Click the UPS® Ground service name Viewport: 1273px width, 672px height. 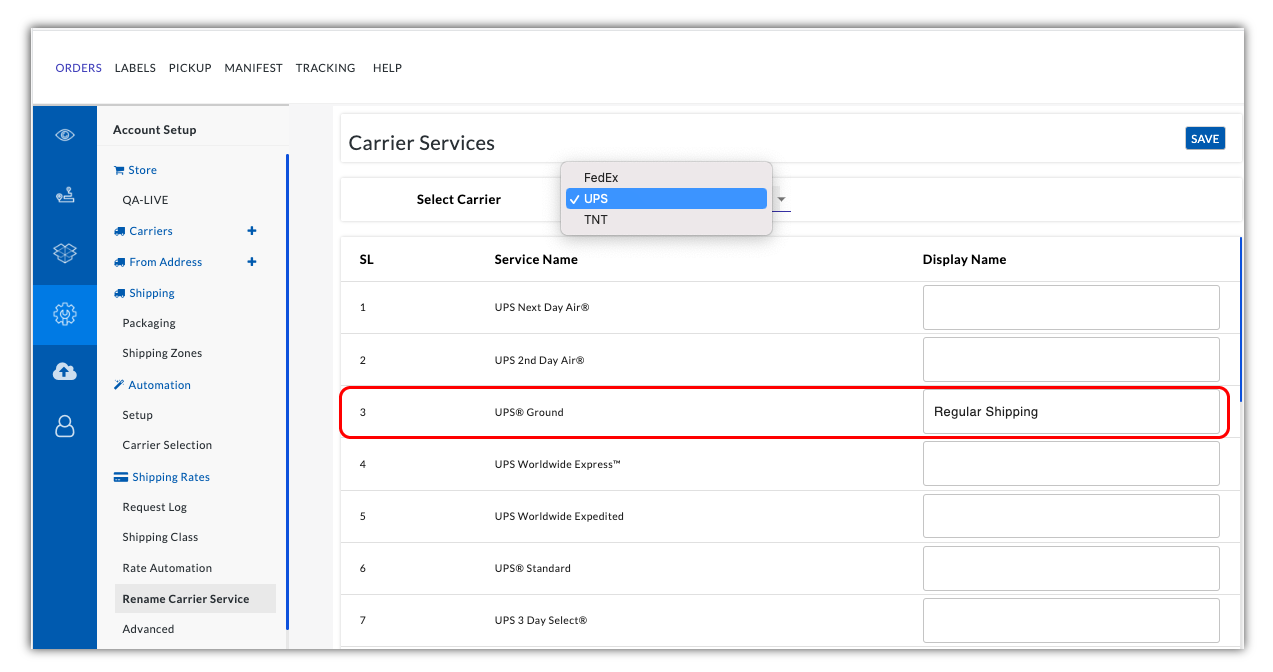tap(529, 412)
